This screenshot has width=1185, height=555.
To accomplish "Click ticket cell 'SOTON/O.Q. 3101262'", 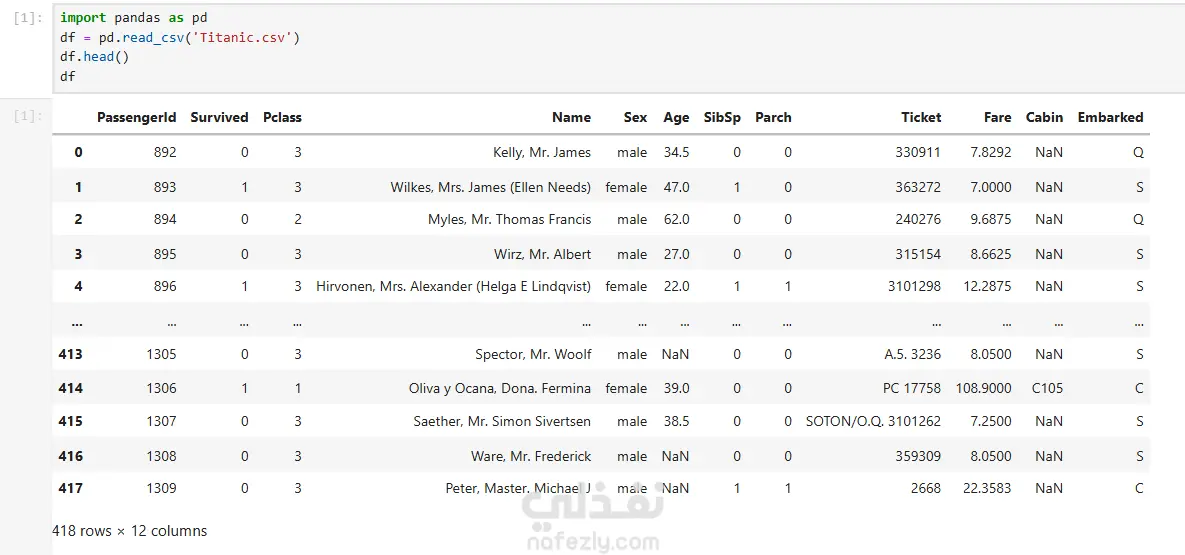I will [873, 422].
